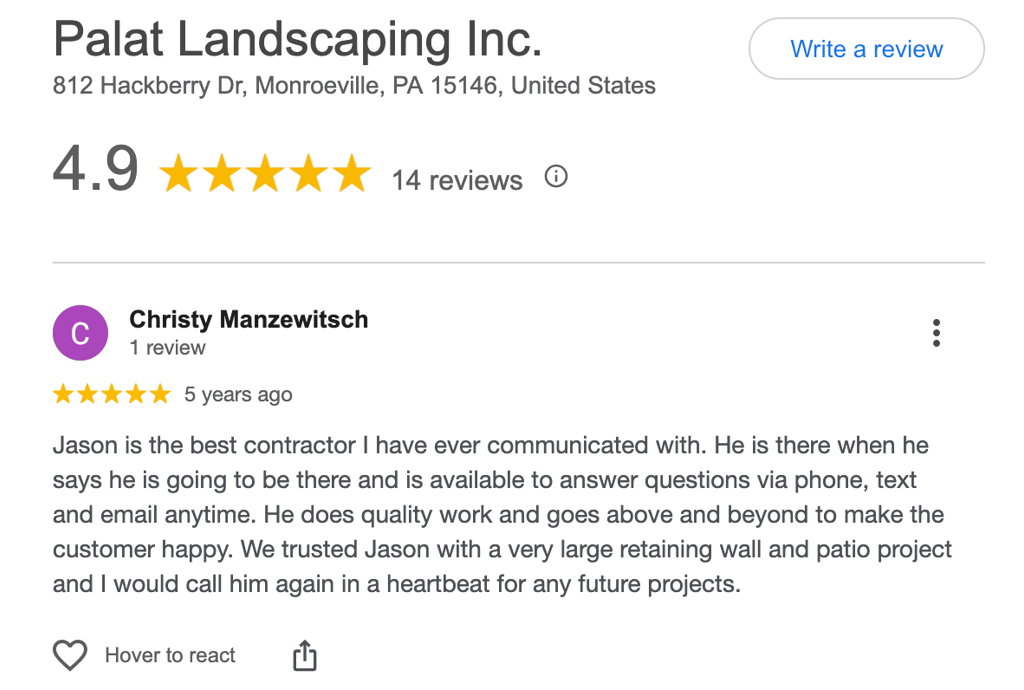Select the 5 years ago timestamp
Viewport: 1024px width, 690px height.
pyautogui.click(x=238, y=394)
